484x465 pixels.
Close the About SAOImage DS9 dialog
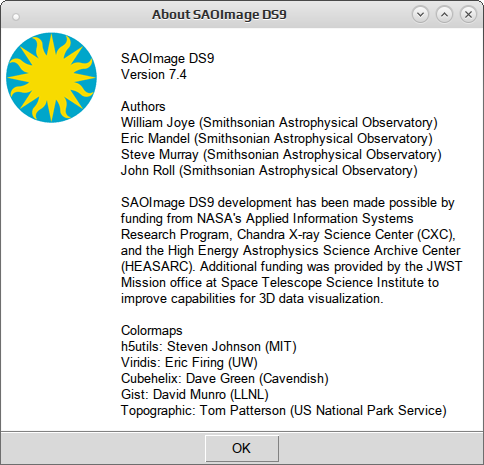click(468, 15)
